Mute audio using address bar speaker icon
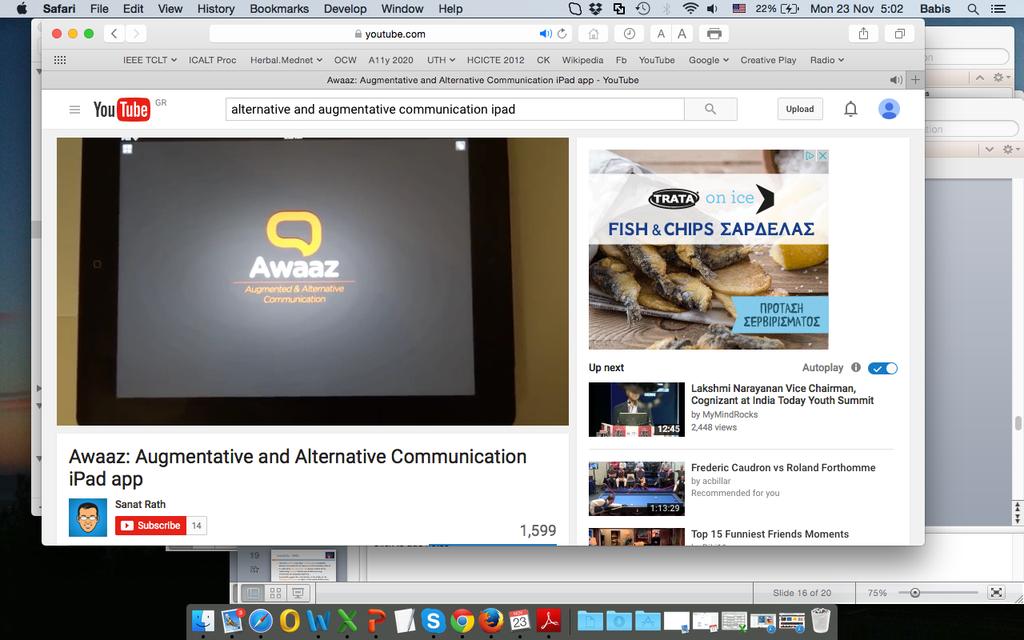This screenshot has height=640, width=1024. pos(545,34)
